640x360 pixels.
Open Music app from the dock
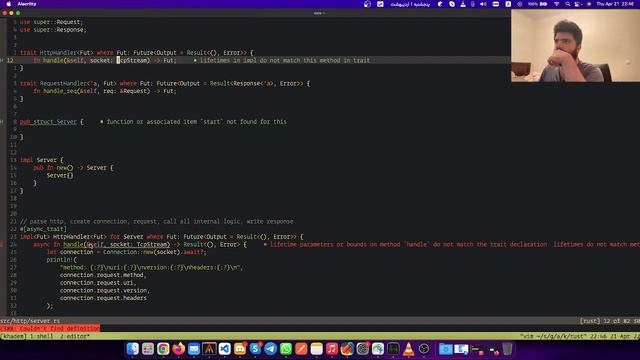coord(331,349)
